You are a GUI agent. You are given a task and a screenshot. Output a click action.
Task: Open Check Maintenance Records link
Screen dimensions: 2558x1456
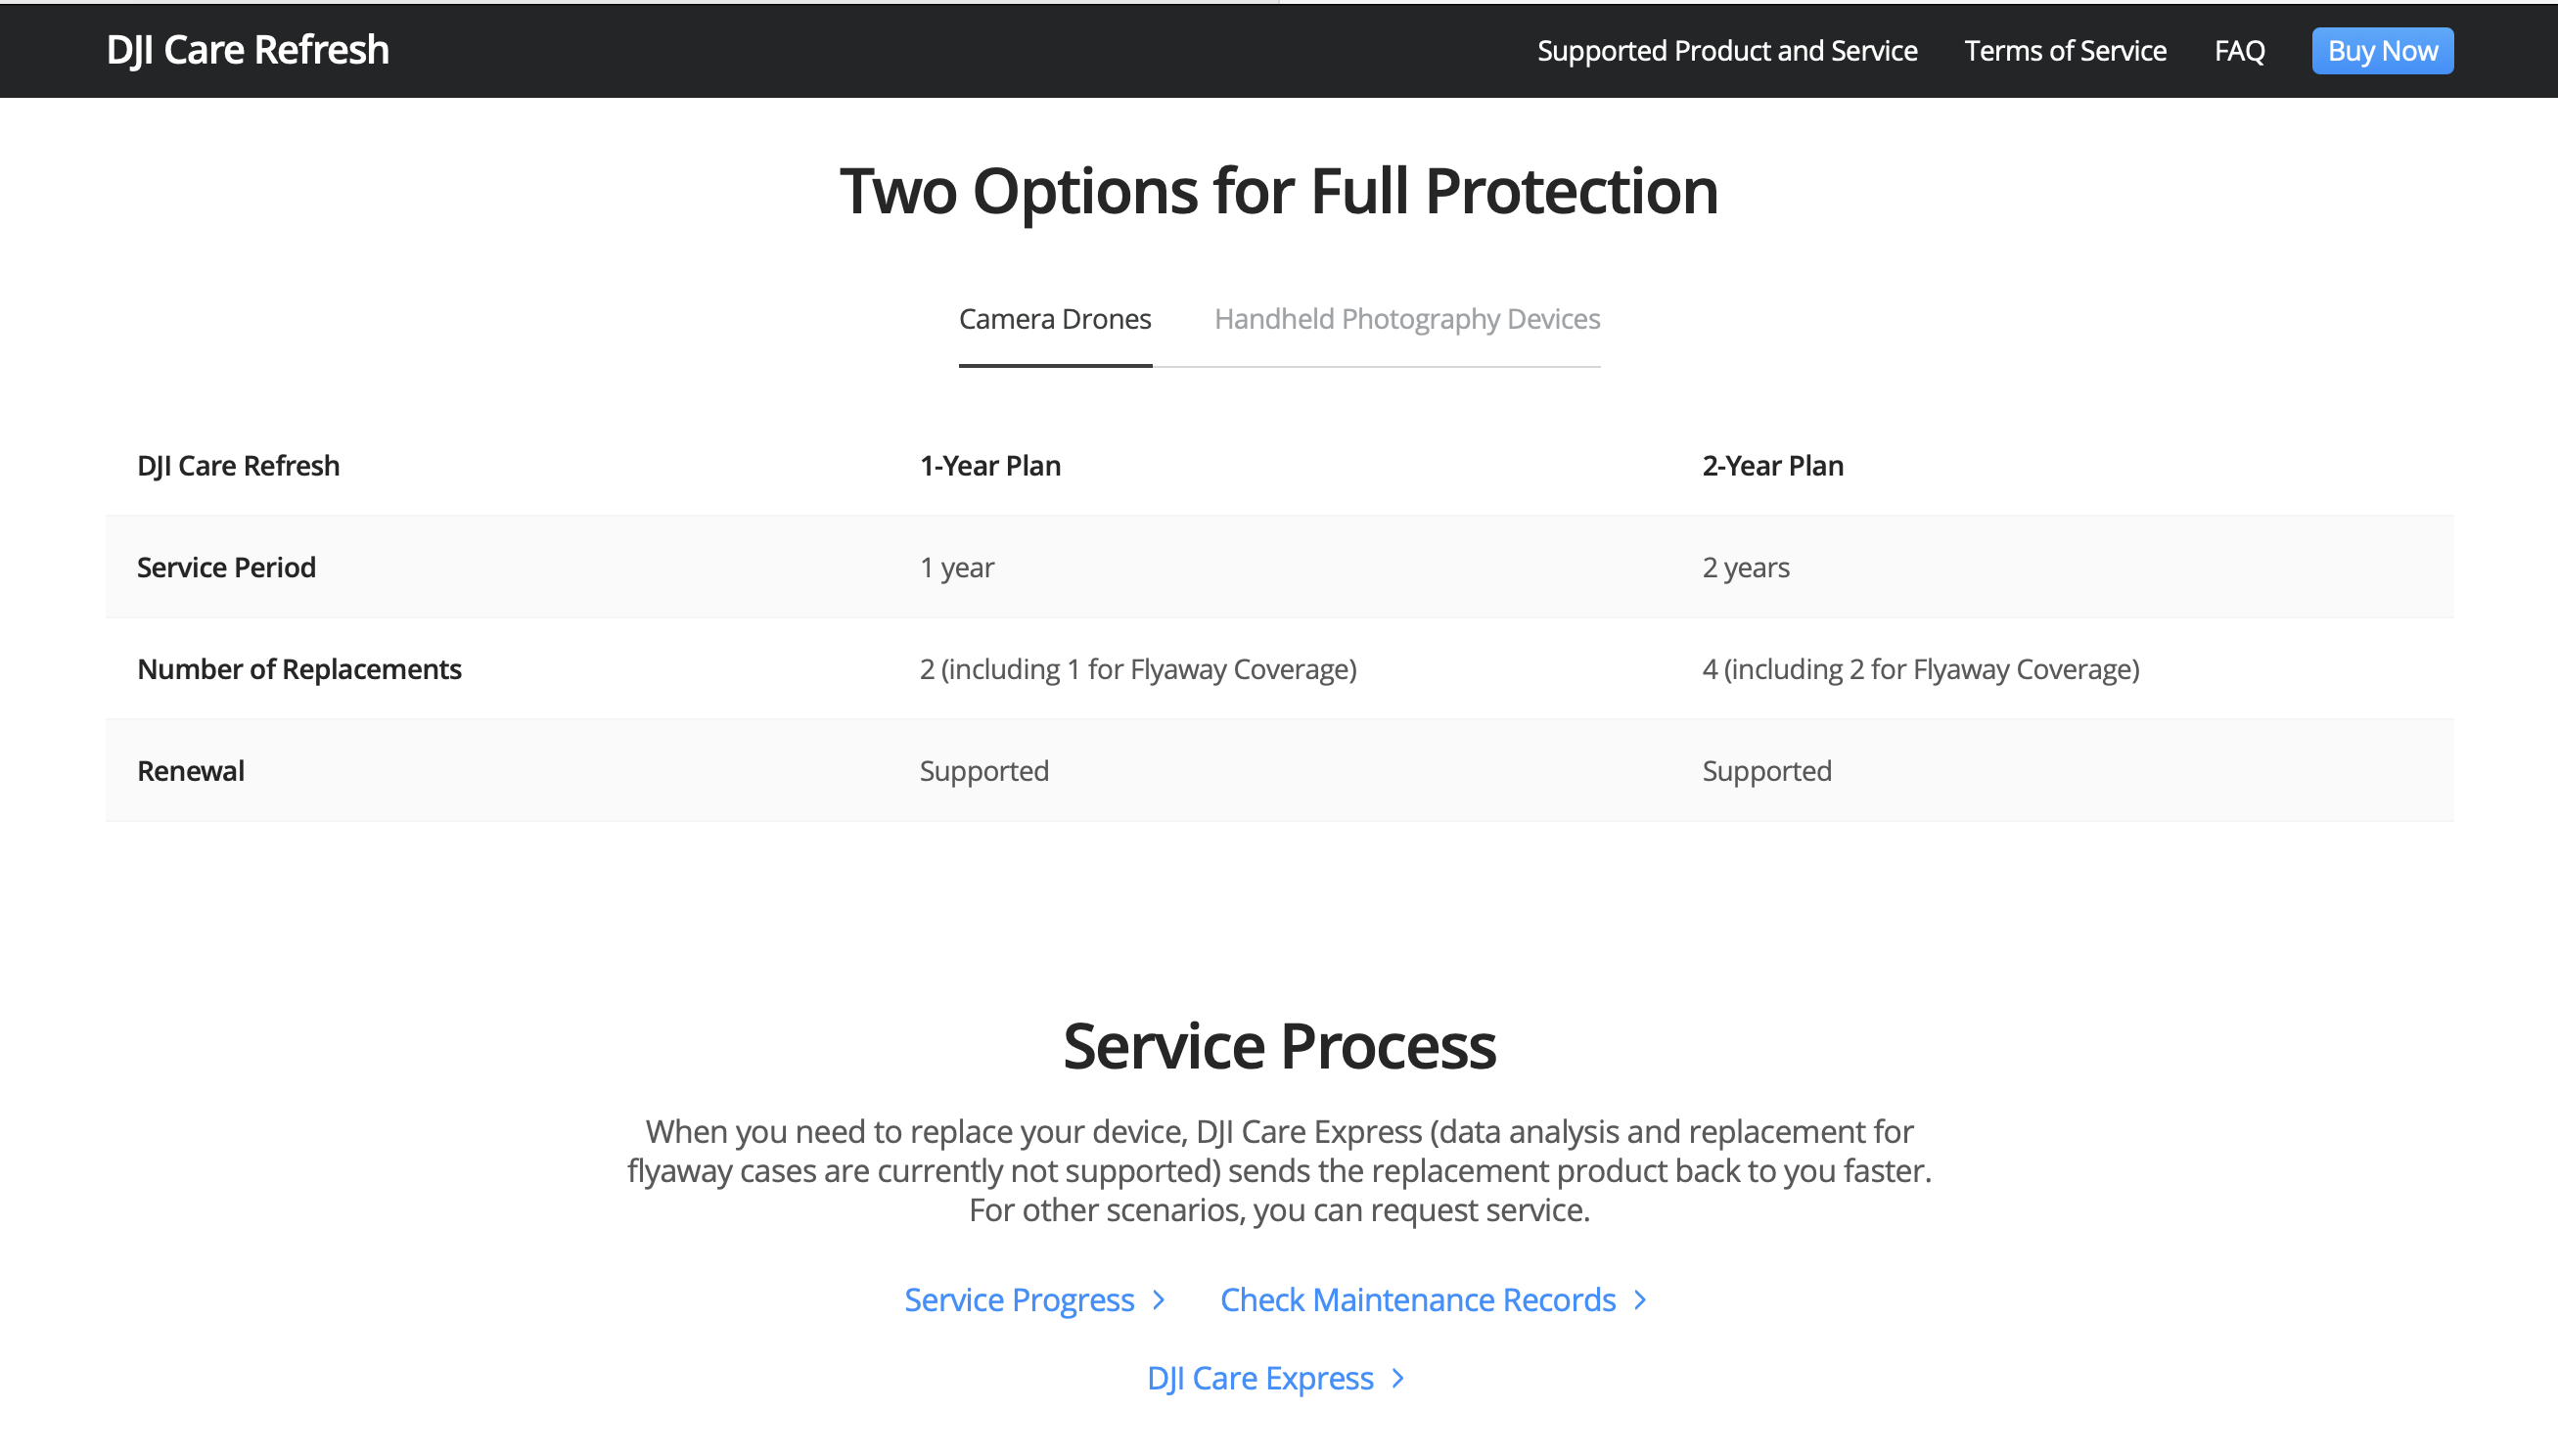(1417, 1299)
